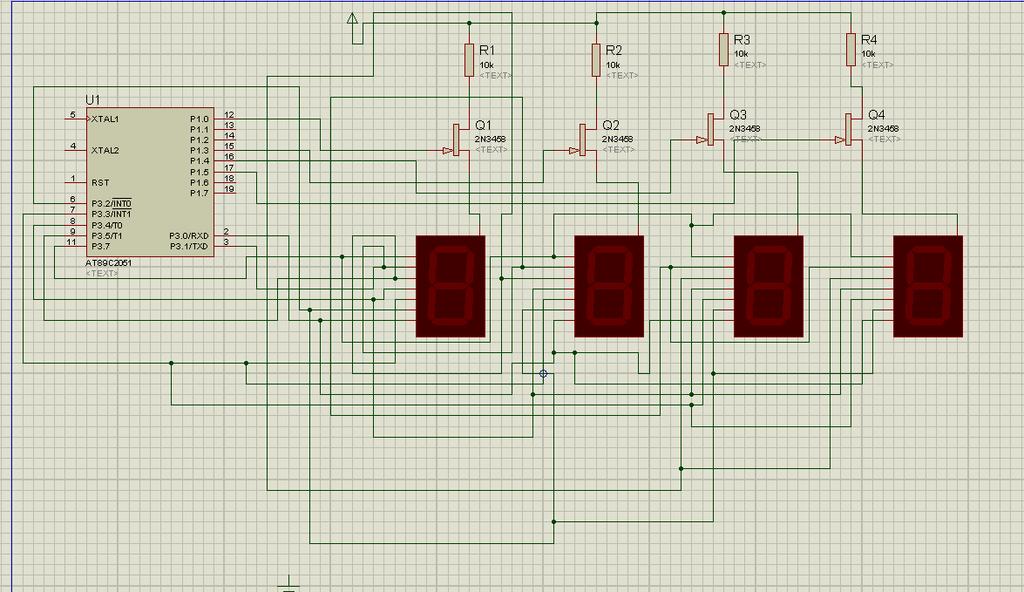Viewport: 1024px width, 592px height.
Task: Click the 10k value under R3
Action: pos(741,54)
